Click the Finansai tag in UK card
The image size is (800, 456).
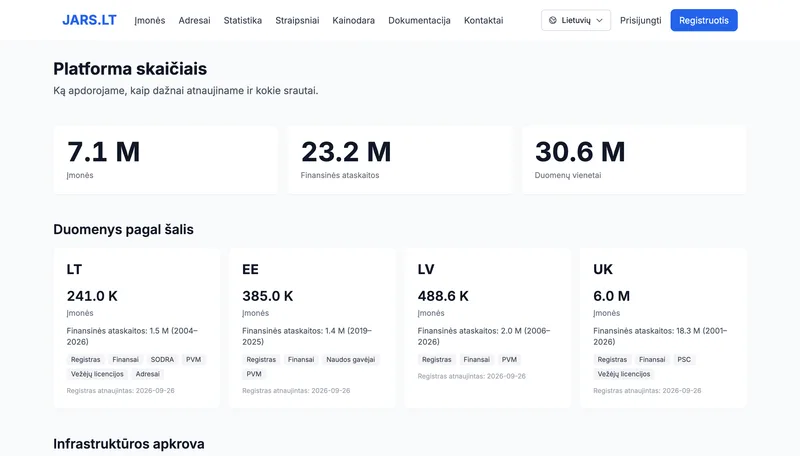pyautogui.click(x=652, y=360)
